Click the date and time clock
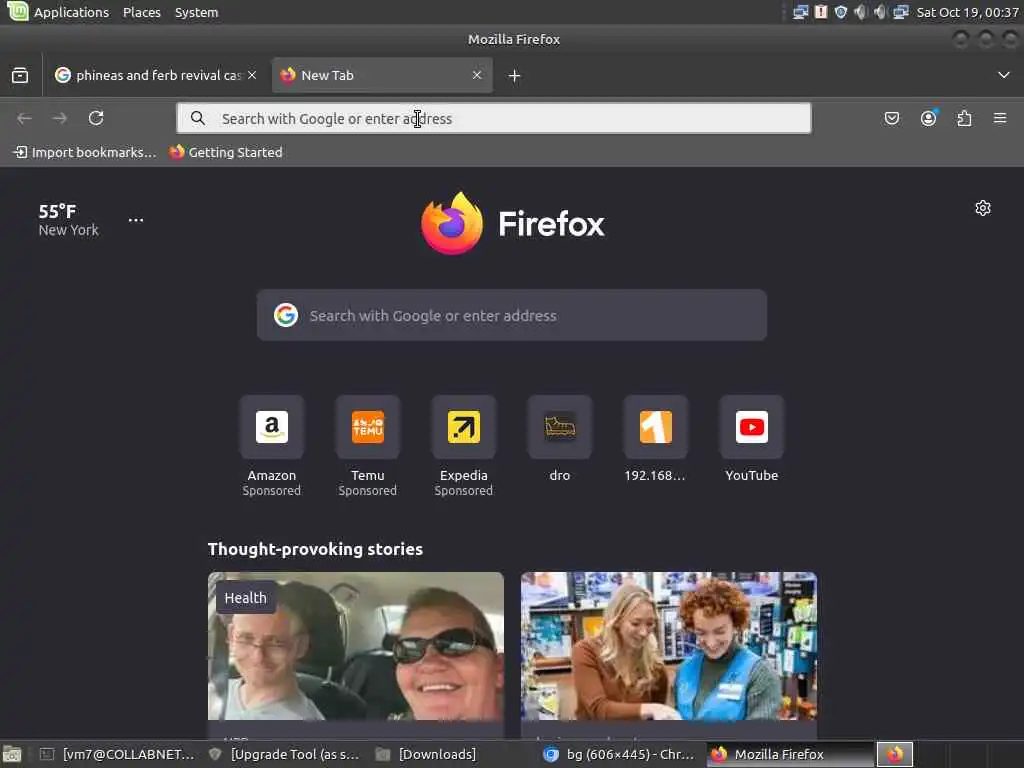Image resolution: width=1024 pixels, height=768 pixels. (x=967, y=12)
